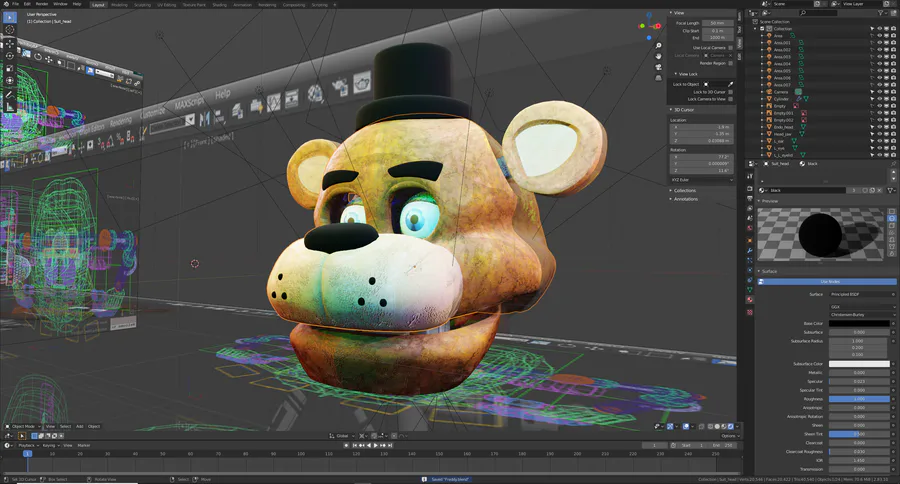Collapse the View panel in sidebar

677,13
